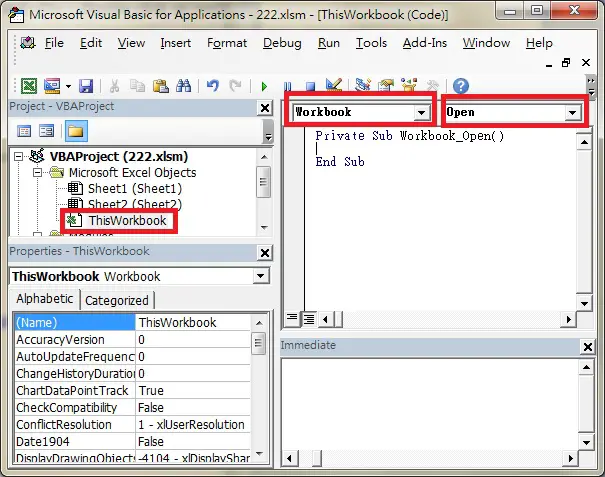Open the Open procedure dropdown
Viewport: 605px width, 477px height.
coord(573,113)
